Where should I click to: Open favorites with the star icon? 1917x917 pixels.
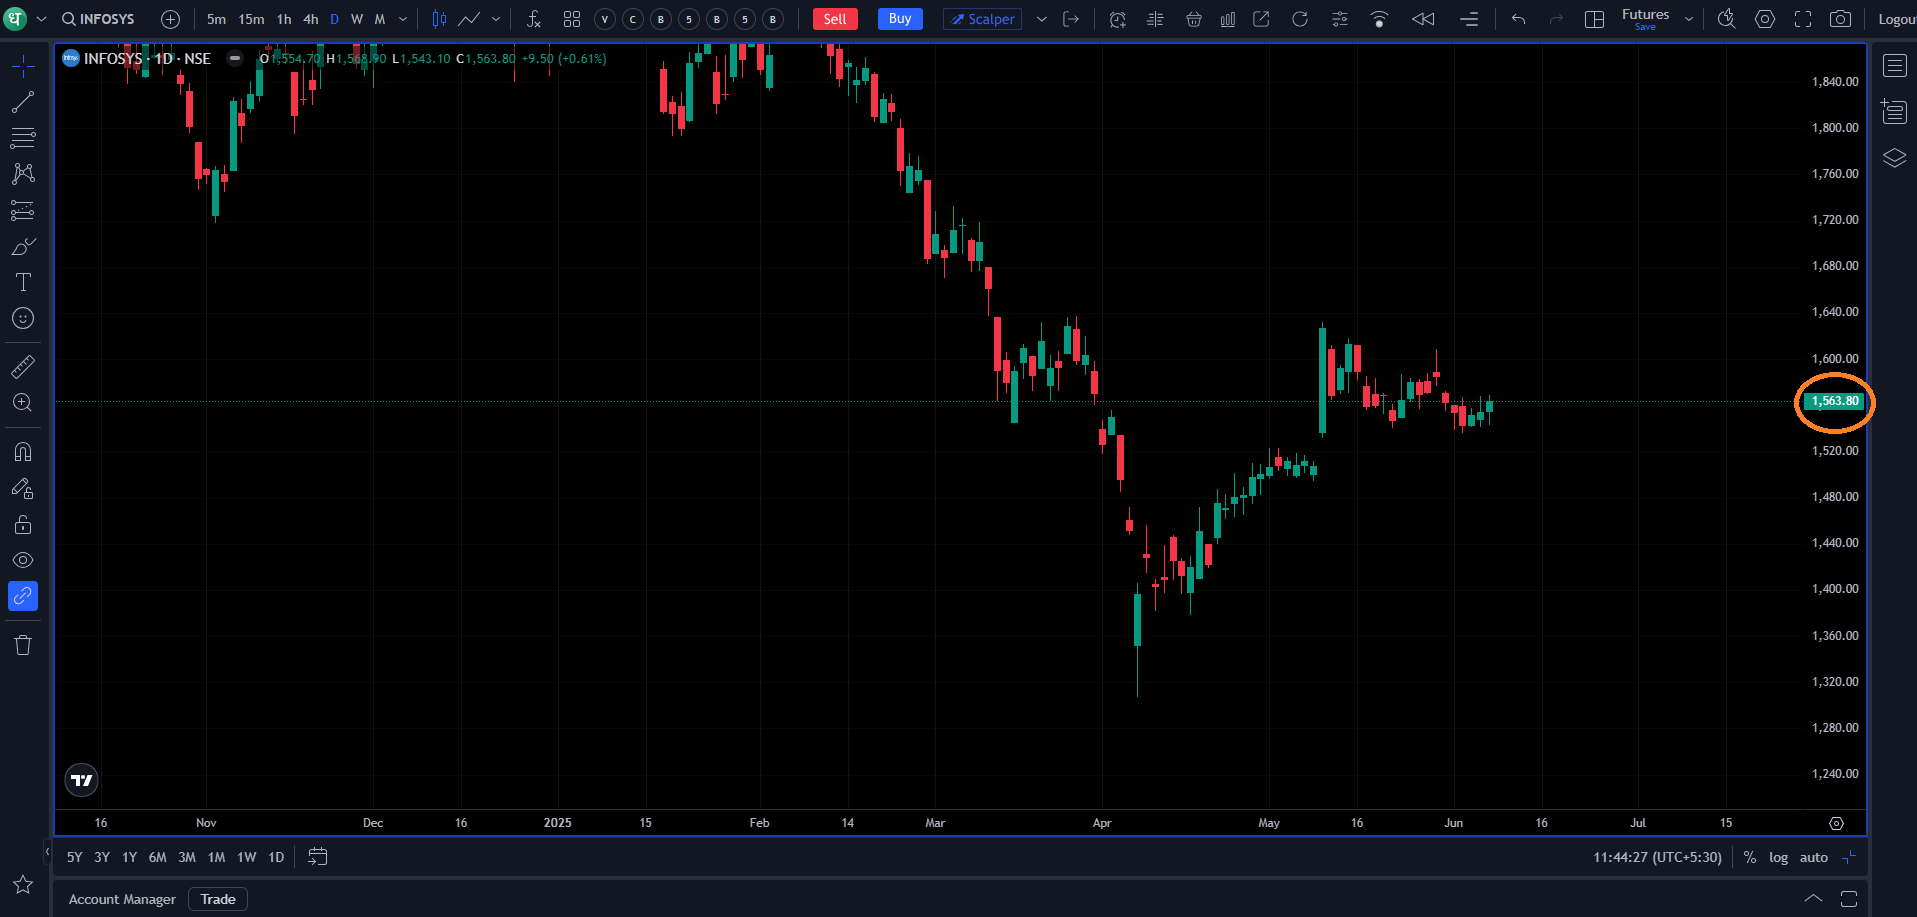click(x=23, y=884)
